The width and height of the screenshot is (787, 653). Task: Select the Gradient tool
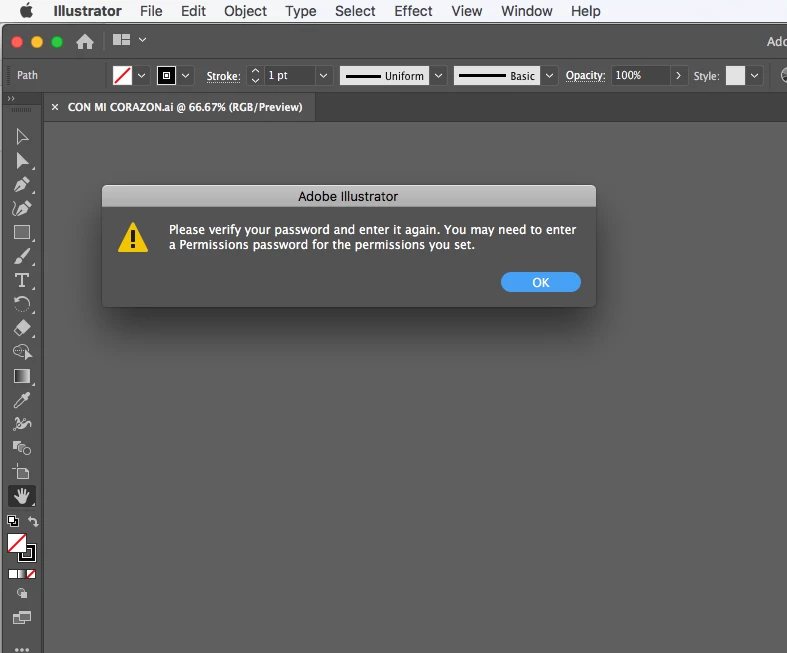tap(22, 376)
